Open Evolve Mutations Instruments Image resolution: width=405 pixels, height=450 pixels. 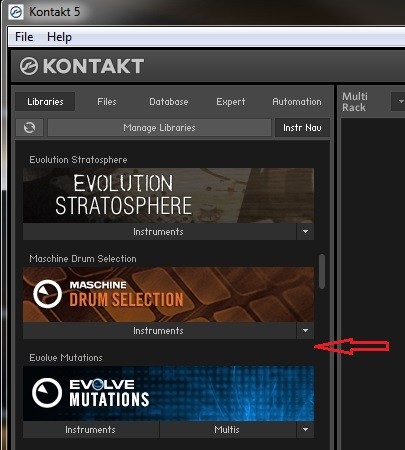[91, 430]
